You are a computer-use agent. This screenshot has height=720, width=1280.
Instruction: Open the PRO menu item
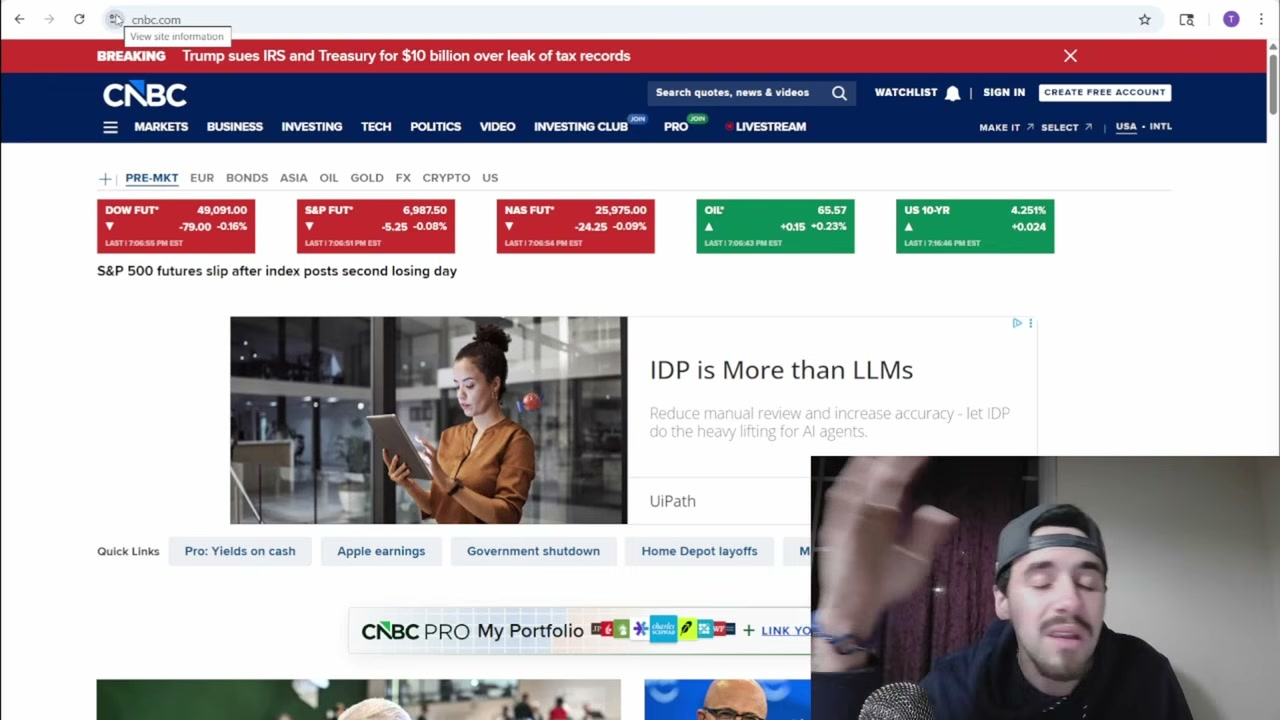click(676, 127)
